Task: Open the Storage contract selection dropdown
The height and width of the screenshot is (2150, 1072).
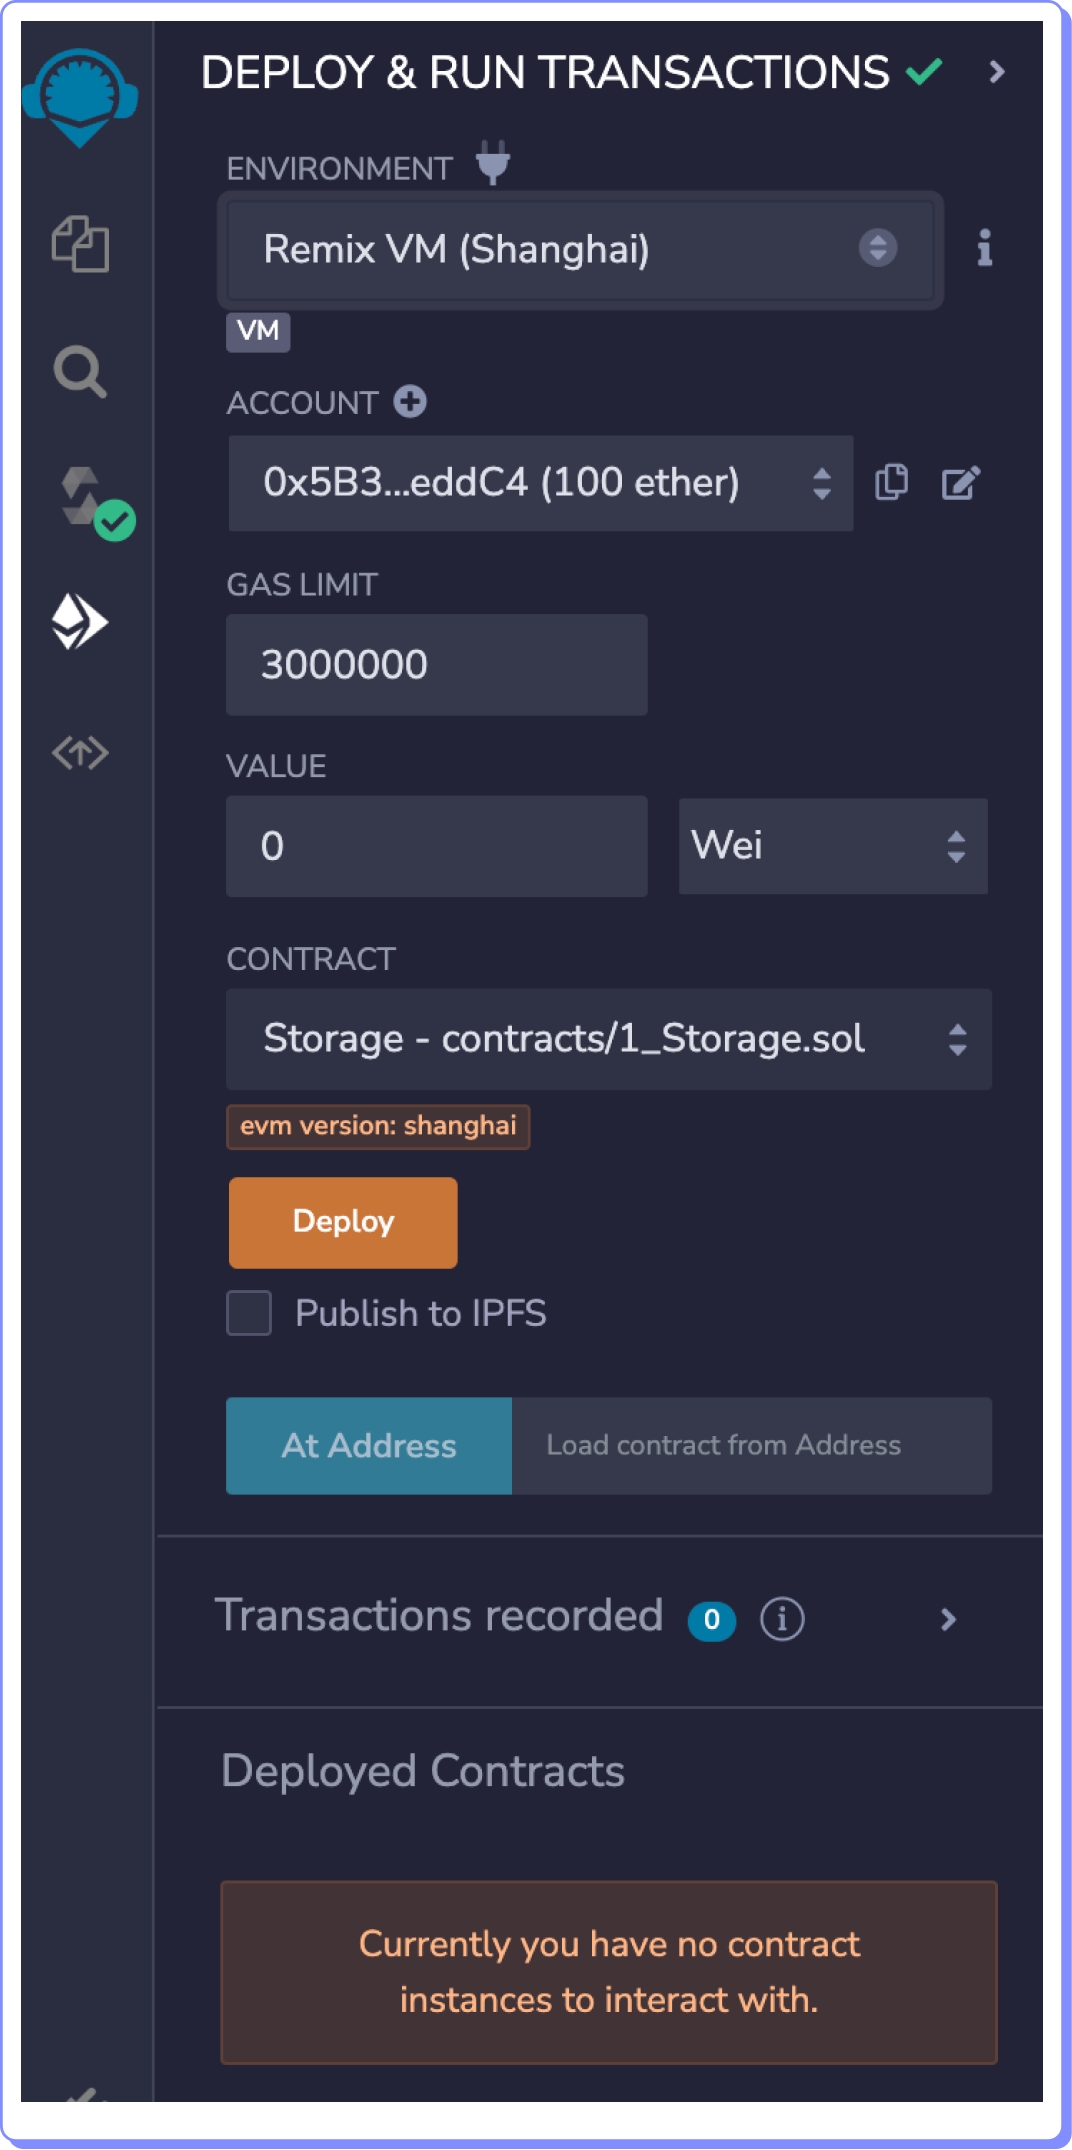Action: [x=608, y=1039]
